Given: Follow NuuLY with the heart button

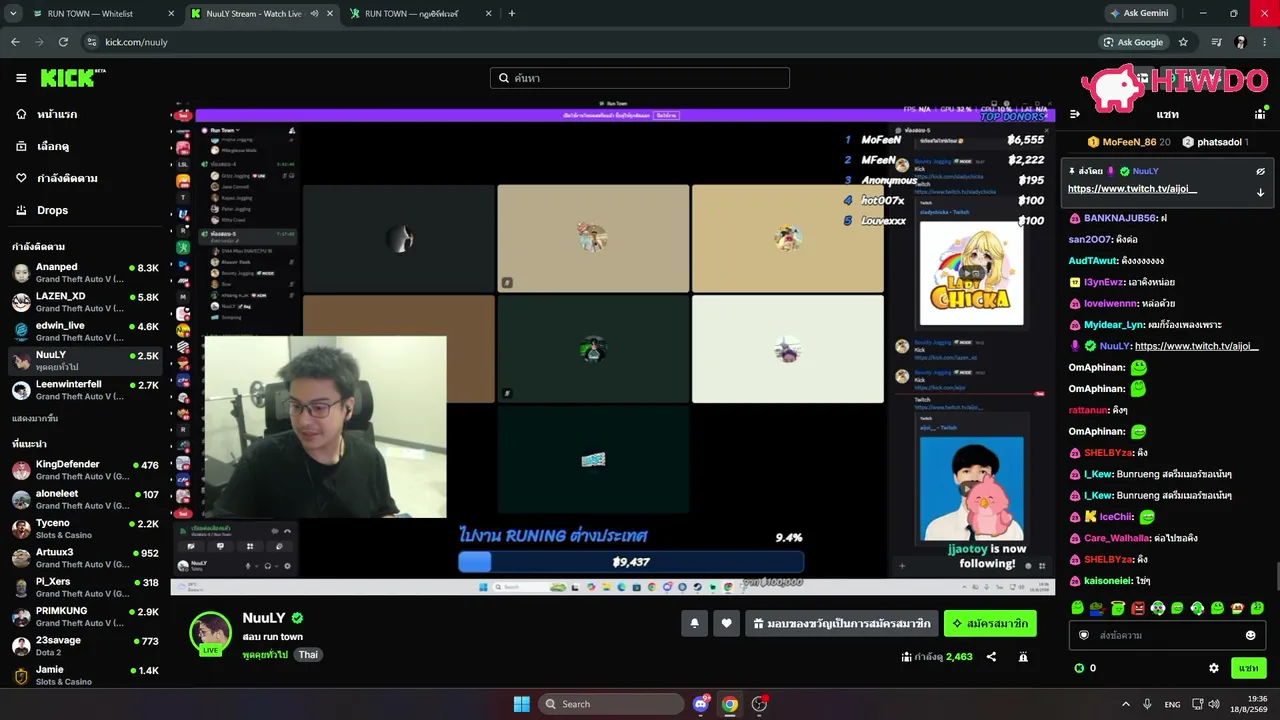Looking at the screenshot, I should click(x=727, y=623).
